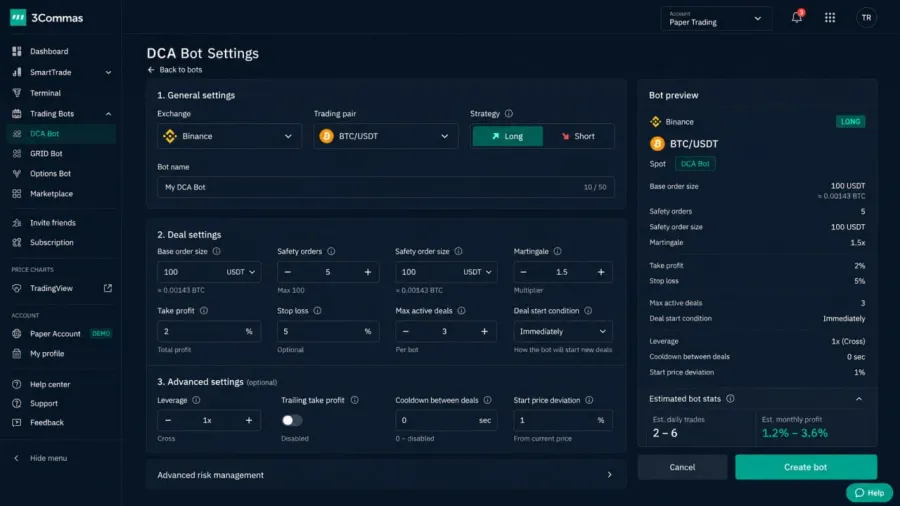Image resolution: width=900 pixels, height=506 pixels.
Task: Click the Stop loss percentage field
Action: 328,331
